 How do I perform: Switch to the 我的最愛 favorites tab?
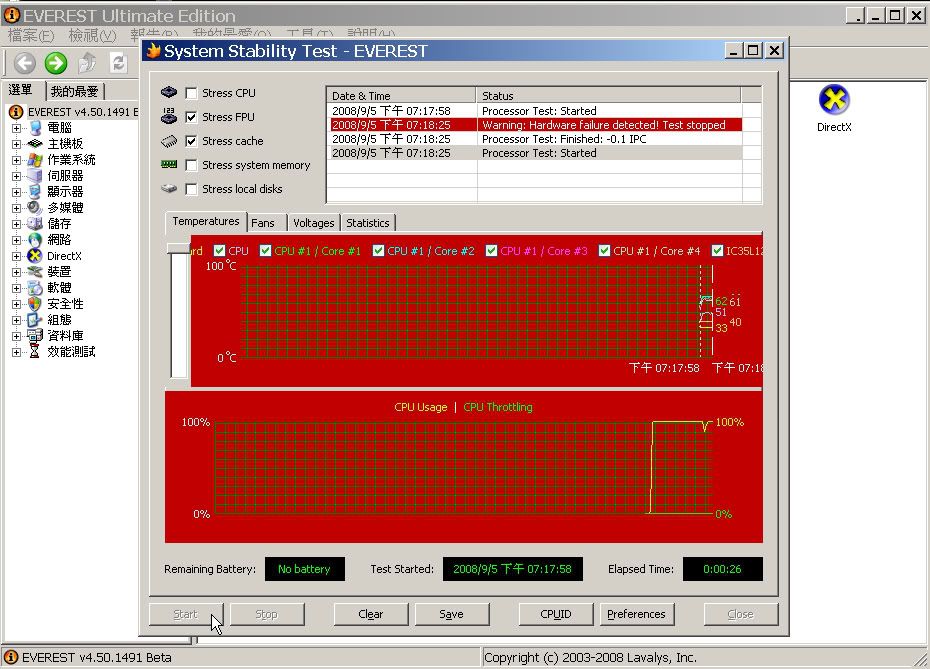coord(74,91)
